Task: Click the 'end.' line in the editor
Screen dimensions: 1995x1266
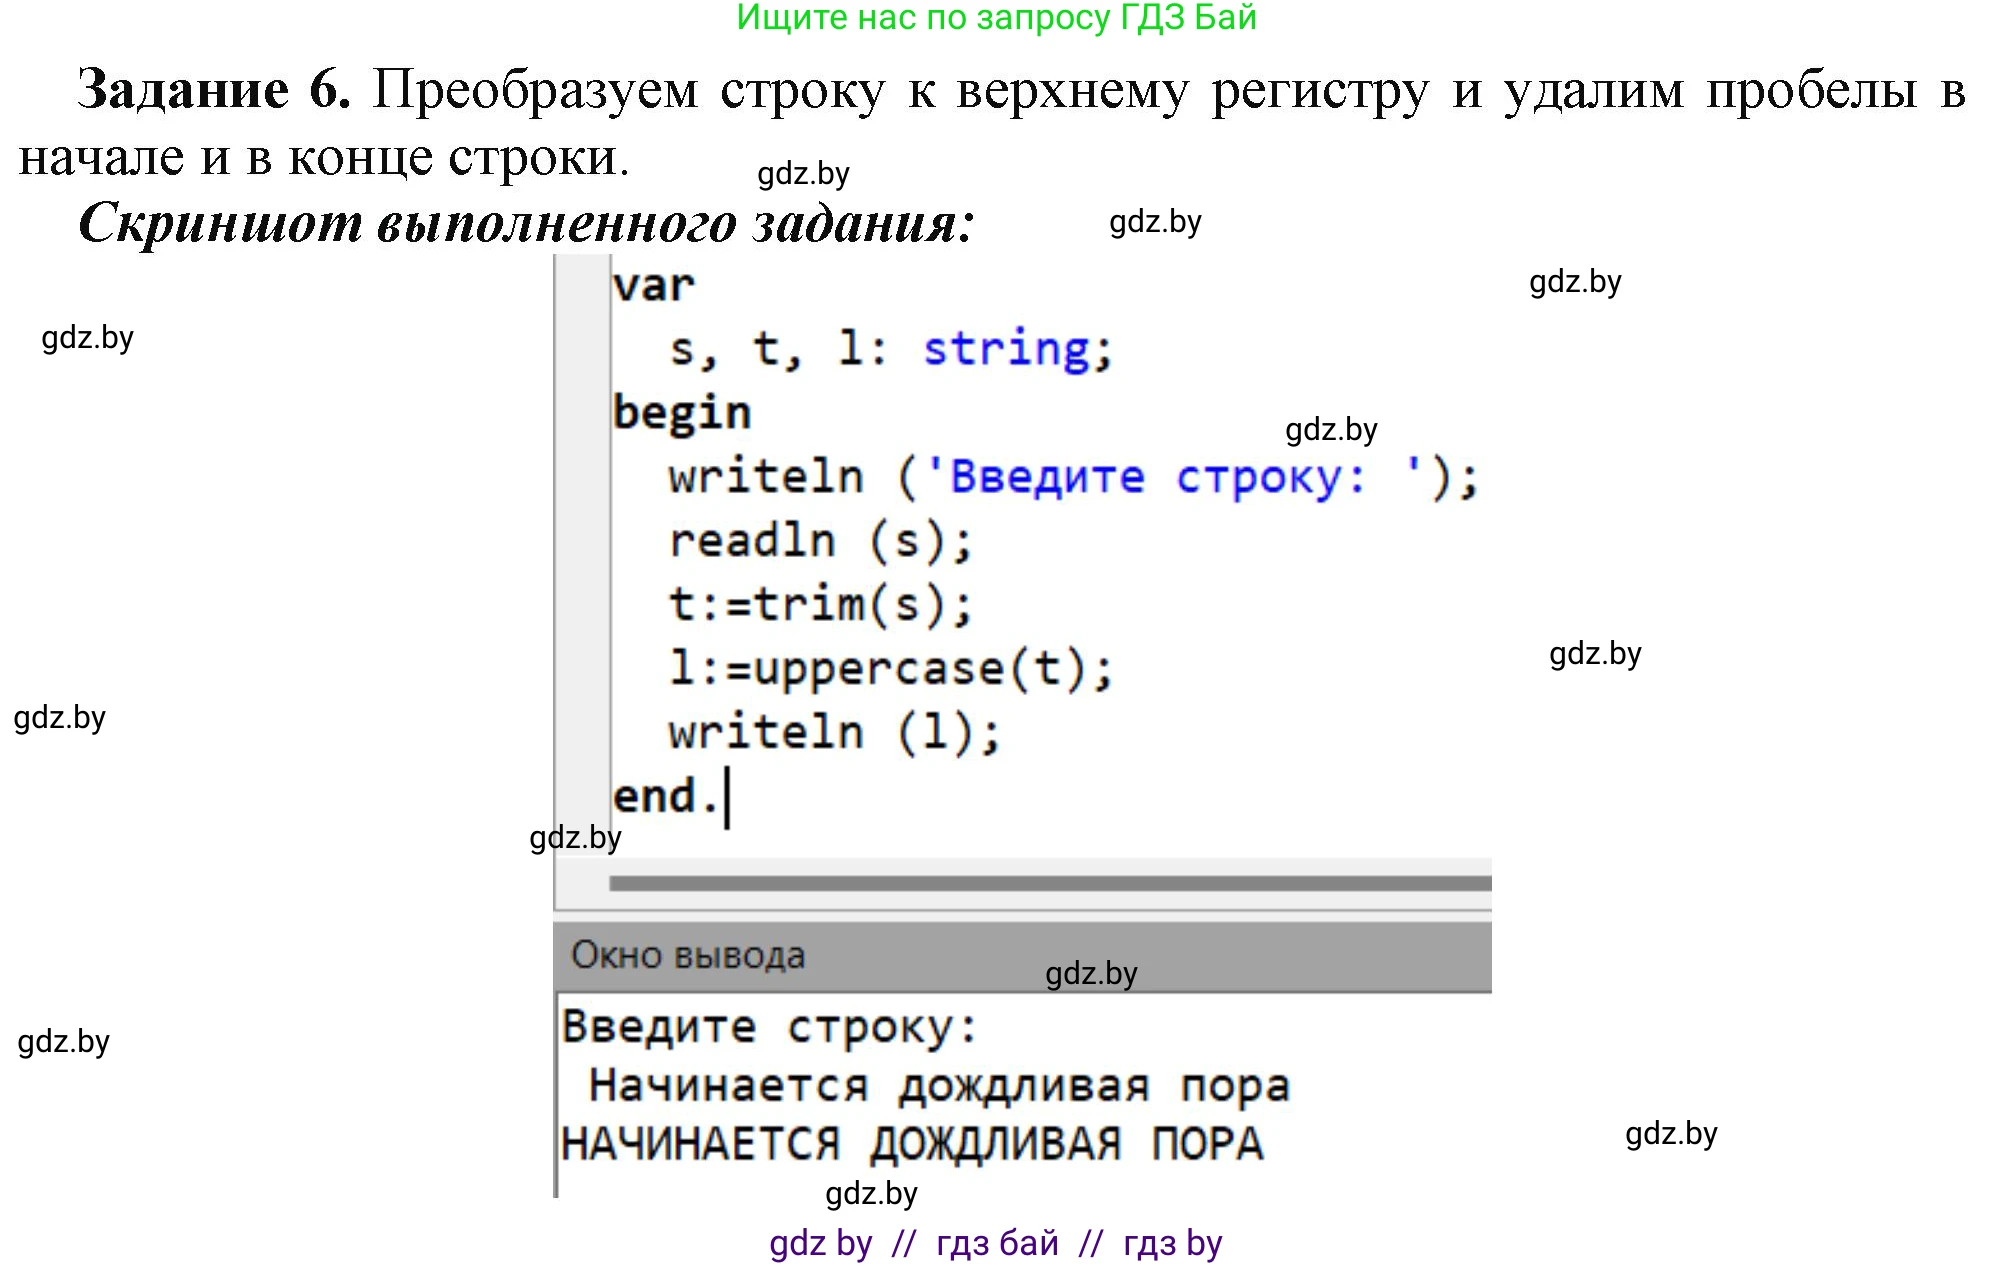Action: [666, 797]
